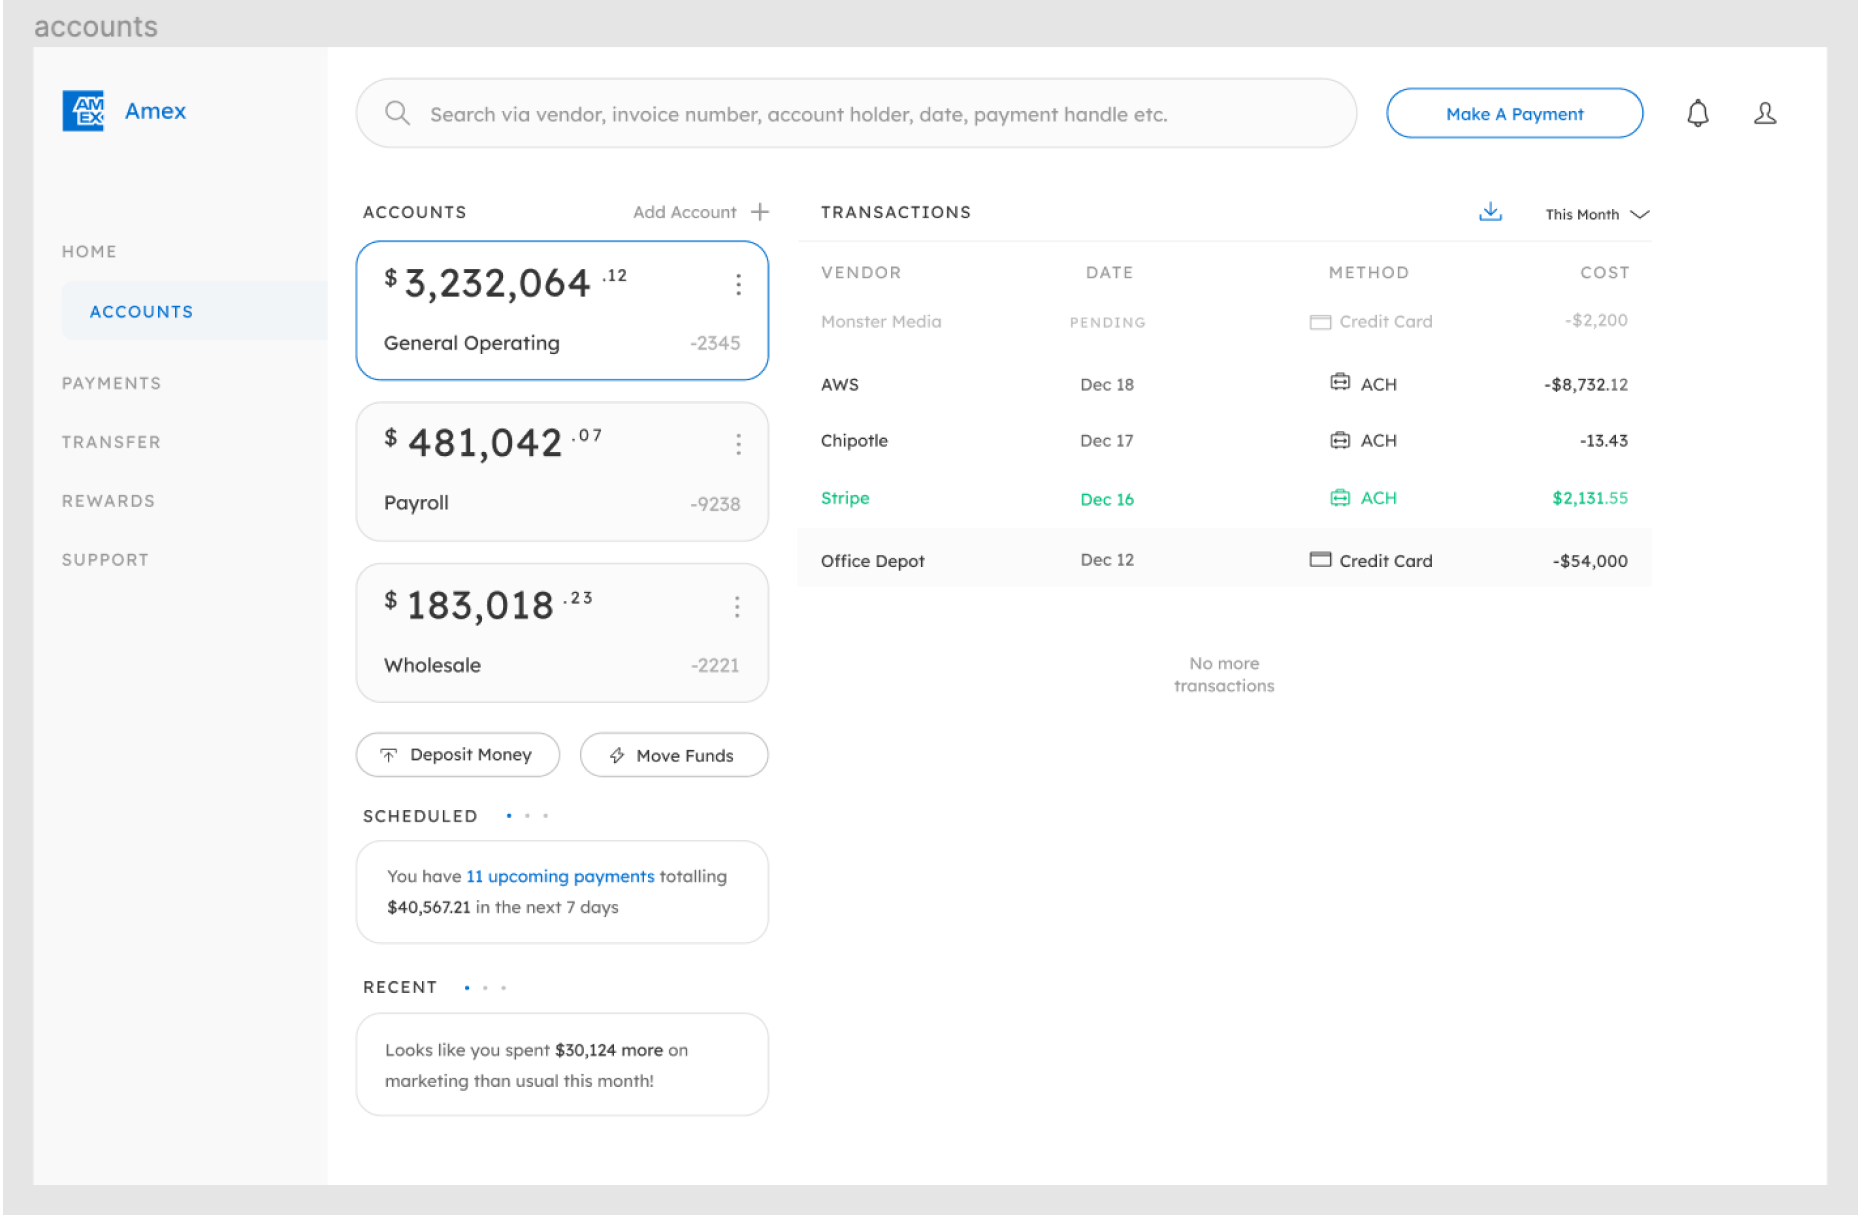Click the Amex brand name link
This screenshot has width=1858, height=1215.
(155, 111)
